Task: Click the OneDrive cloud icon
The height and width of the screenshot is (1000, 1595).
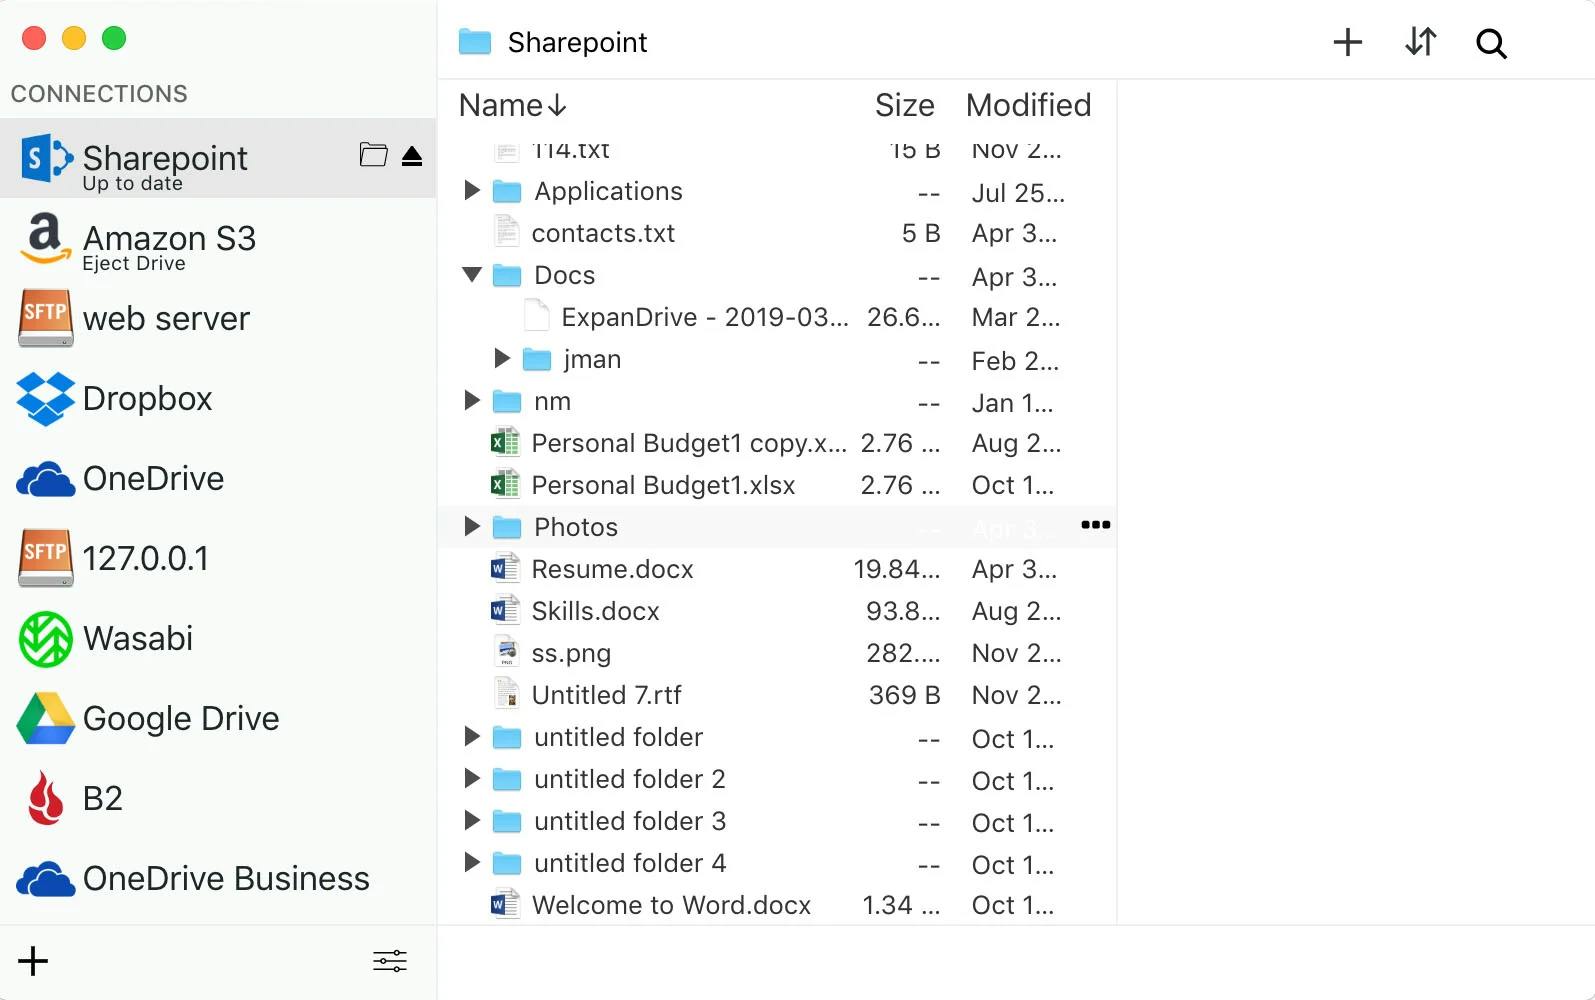Action: point(45,480)
